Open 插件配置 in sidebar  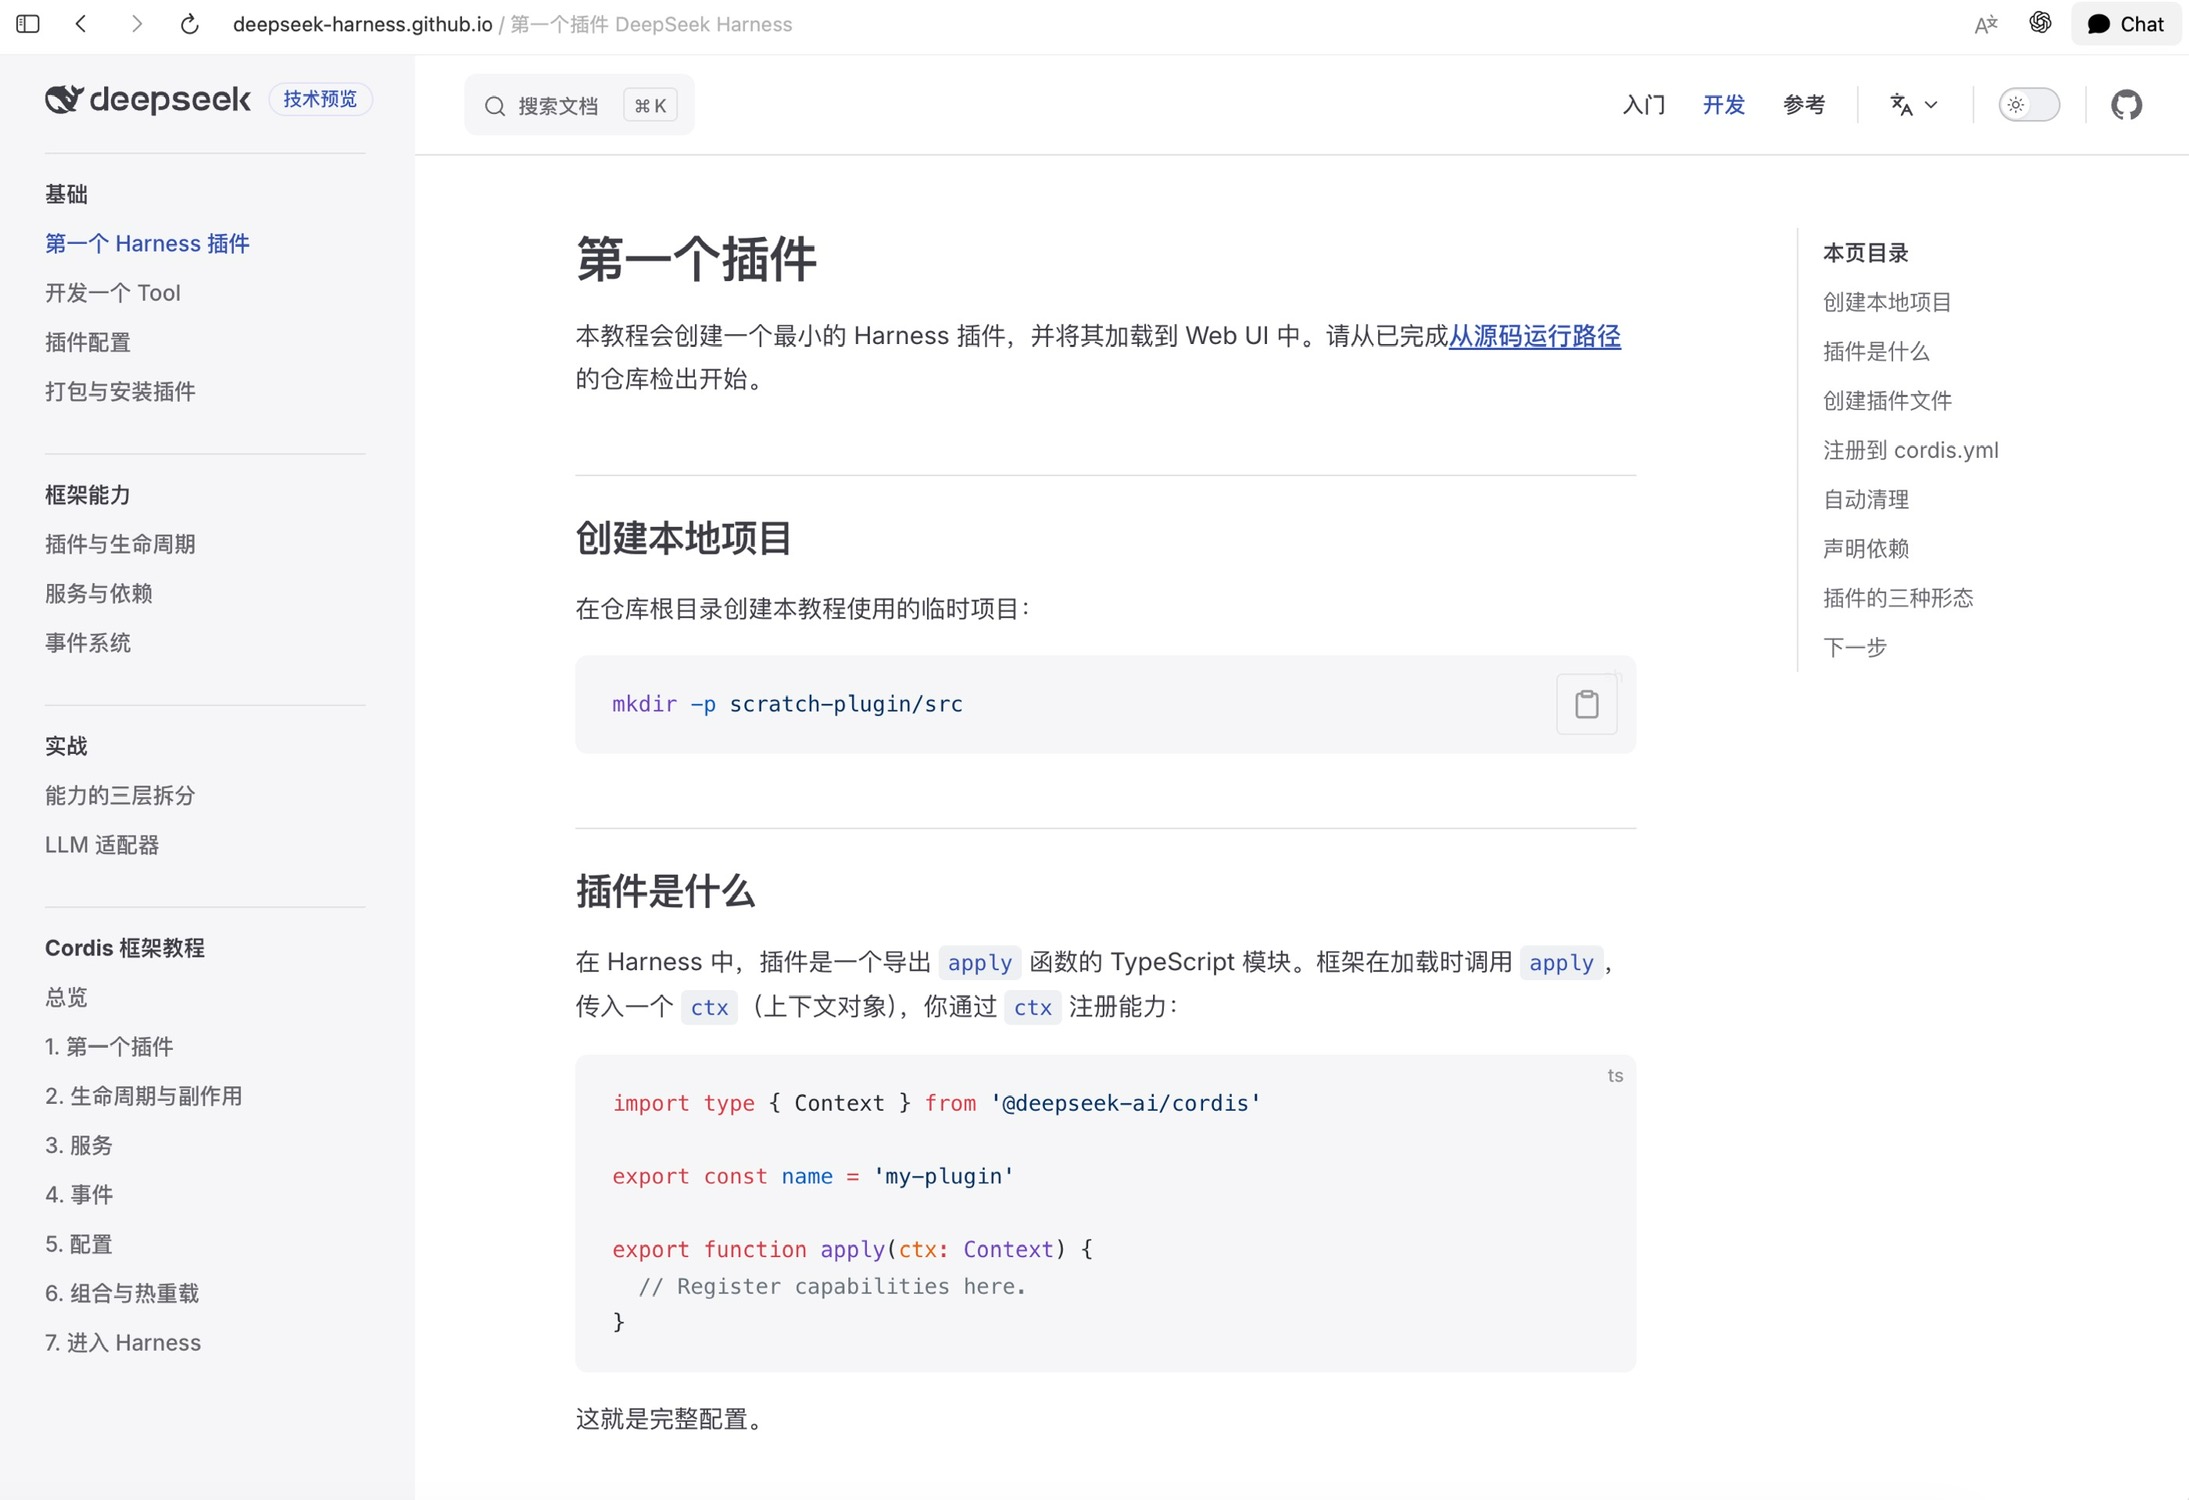pos(88,342)
